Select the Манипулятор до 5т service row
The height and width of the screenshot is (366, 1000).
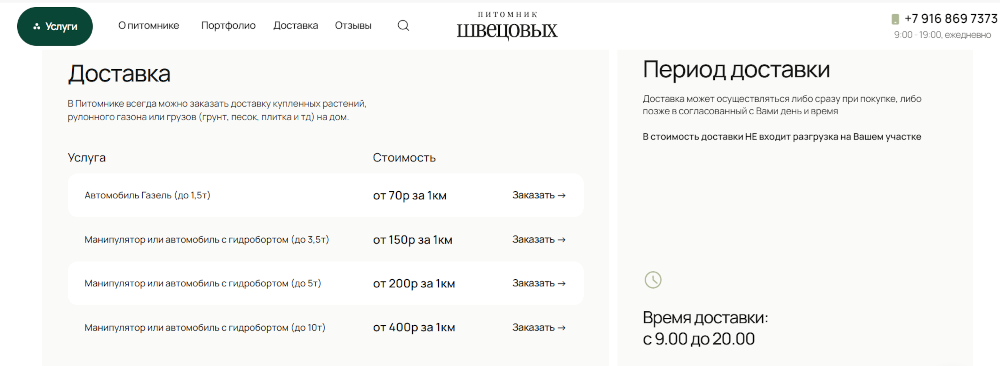pos(326,283)
